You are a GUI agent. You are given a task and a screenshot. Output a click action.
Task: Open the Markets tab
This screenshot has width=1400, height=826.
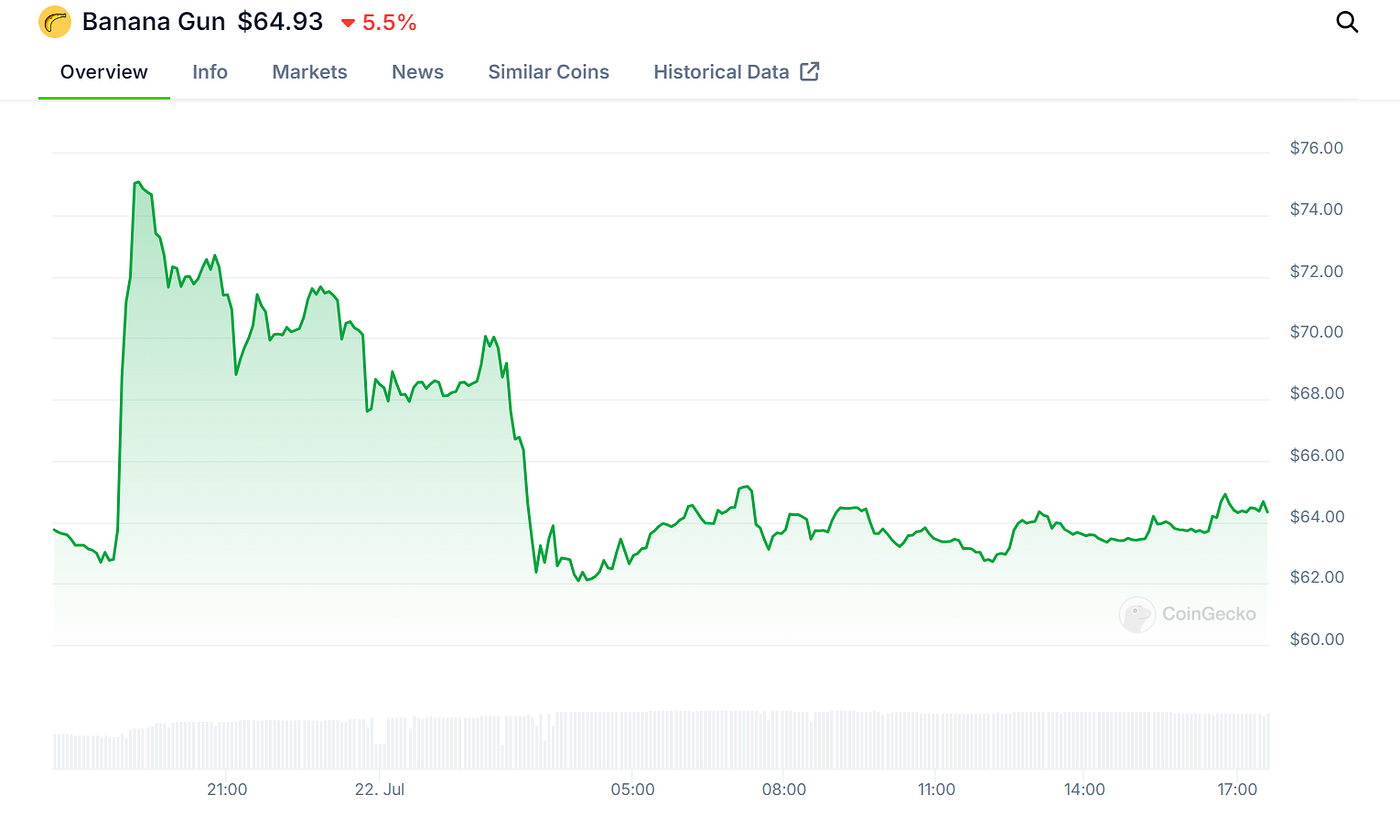coord(310,72)
